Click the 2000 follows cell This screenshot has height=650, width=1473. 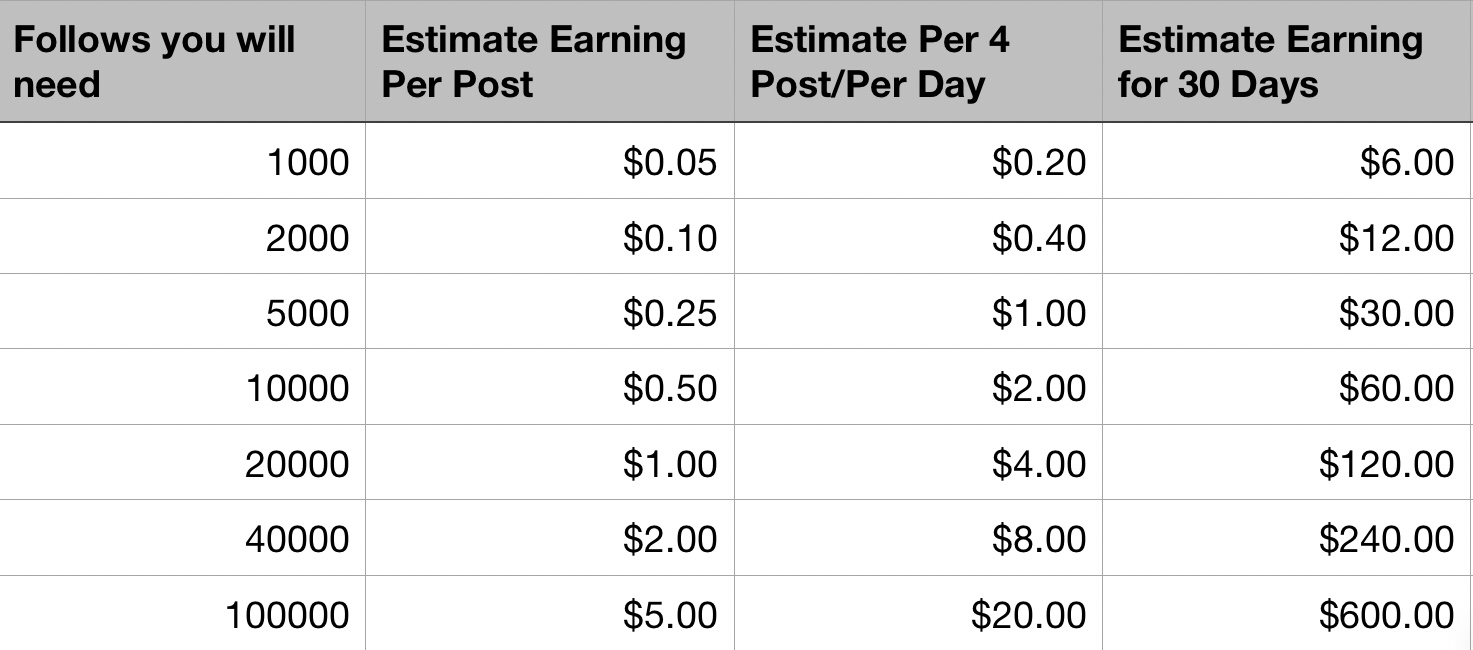click(182, 237)
